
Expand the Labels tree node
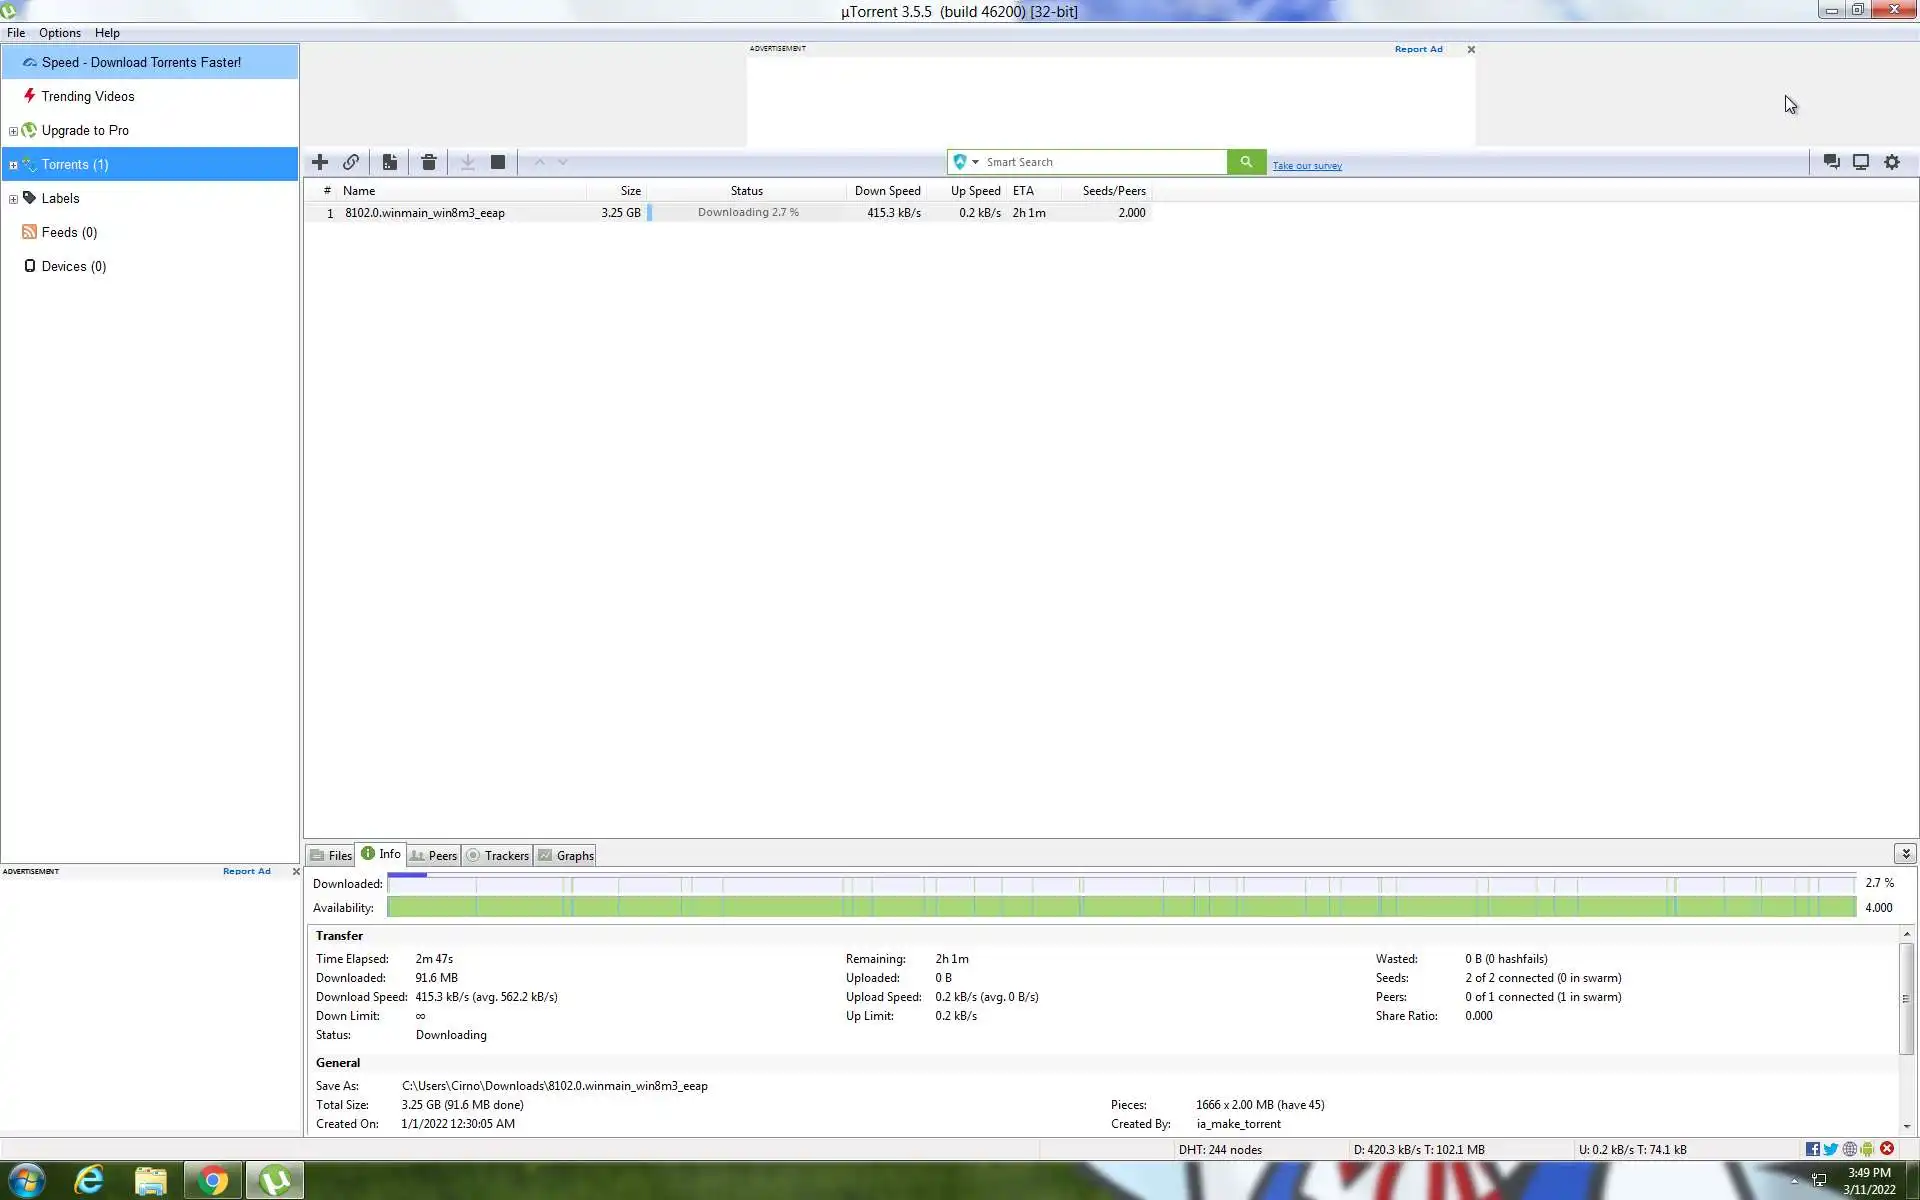click(13, 199)
